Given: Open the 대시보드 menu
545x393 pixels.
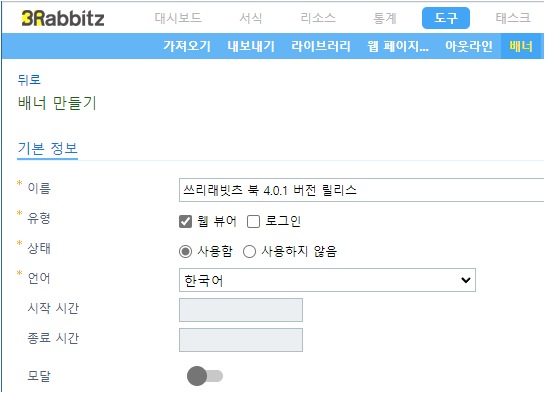Looking at the screenshot, I should 178,18.
